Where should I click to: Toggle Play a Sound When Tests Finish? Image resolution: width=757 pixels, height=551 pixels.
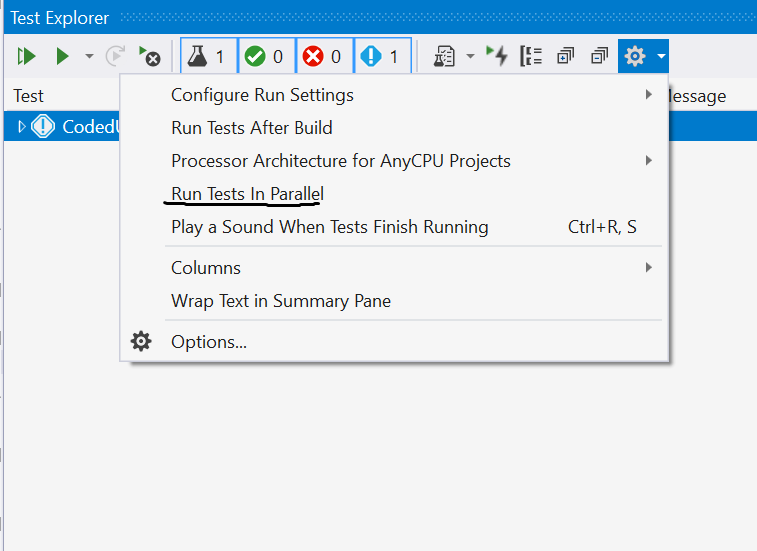394,226
